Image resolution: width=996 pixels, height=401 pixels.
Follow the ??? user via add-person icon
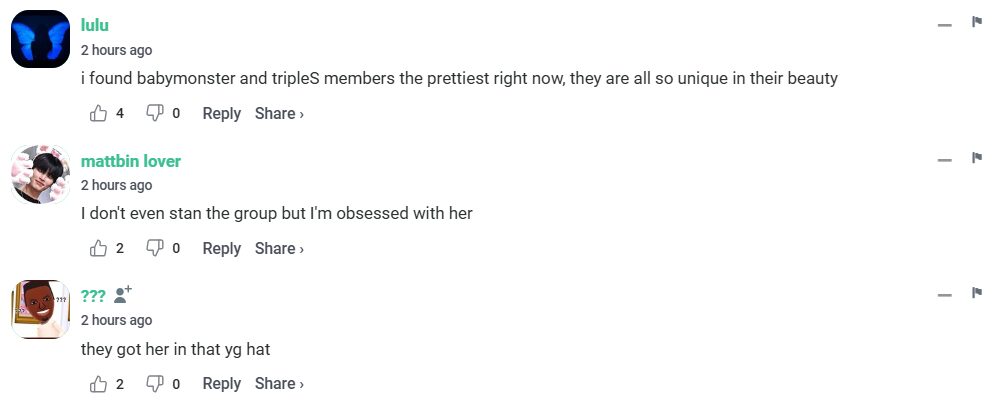pyautogui.click(x=123, y=295)
